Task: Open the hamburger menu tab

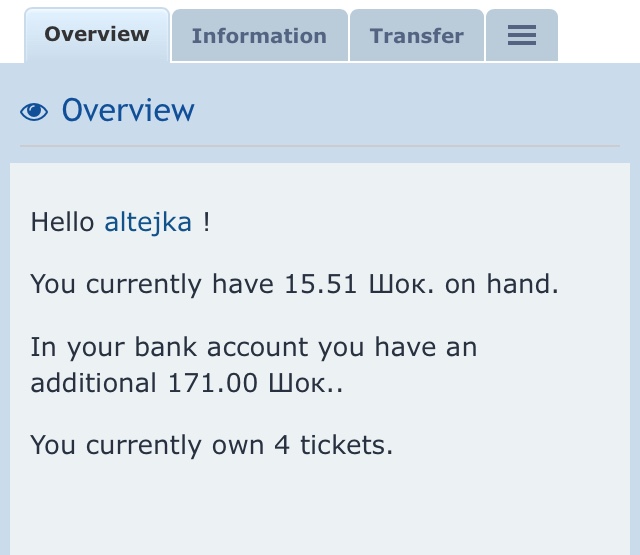Action: pyautogui.click(x=521, y=36)
